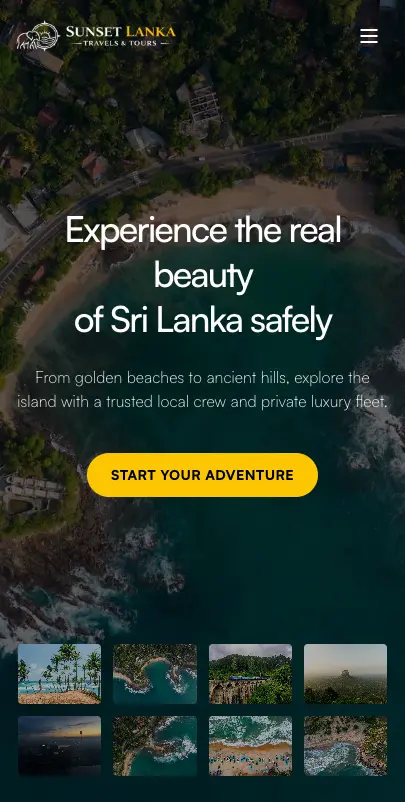This screenshot has width=405, height=802.
Task: Open the palm trees beach thumbnail
Action: [x=59, y=674]
